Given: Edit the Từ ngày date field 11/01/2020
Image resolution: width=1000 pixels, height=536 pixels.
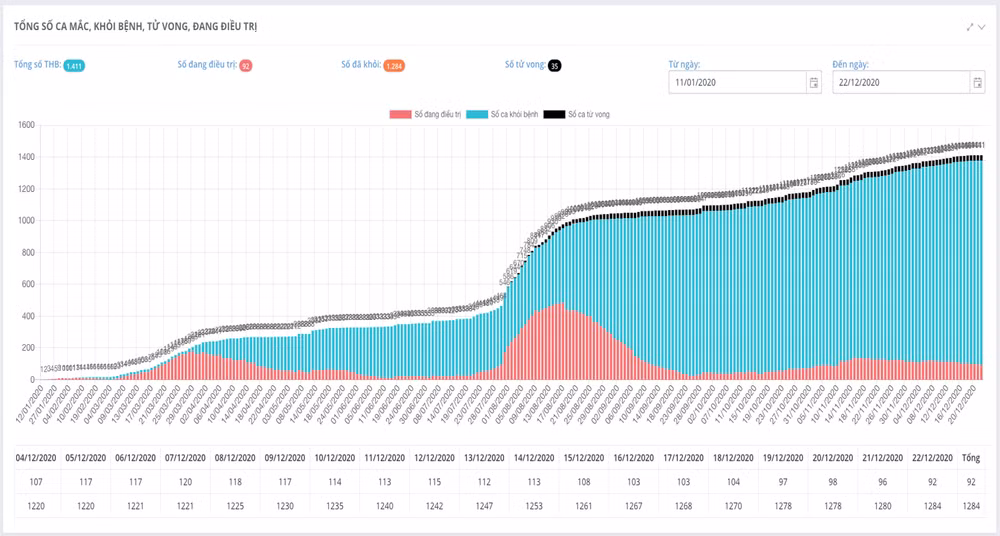Looking at the screenshot, I should coord(738,82).
